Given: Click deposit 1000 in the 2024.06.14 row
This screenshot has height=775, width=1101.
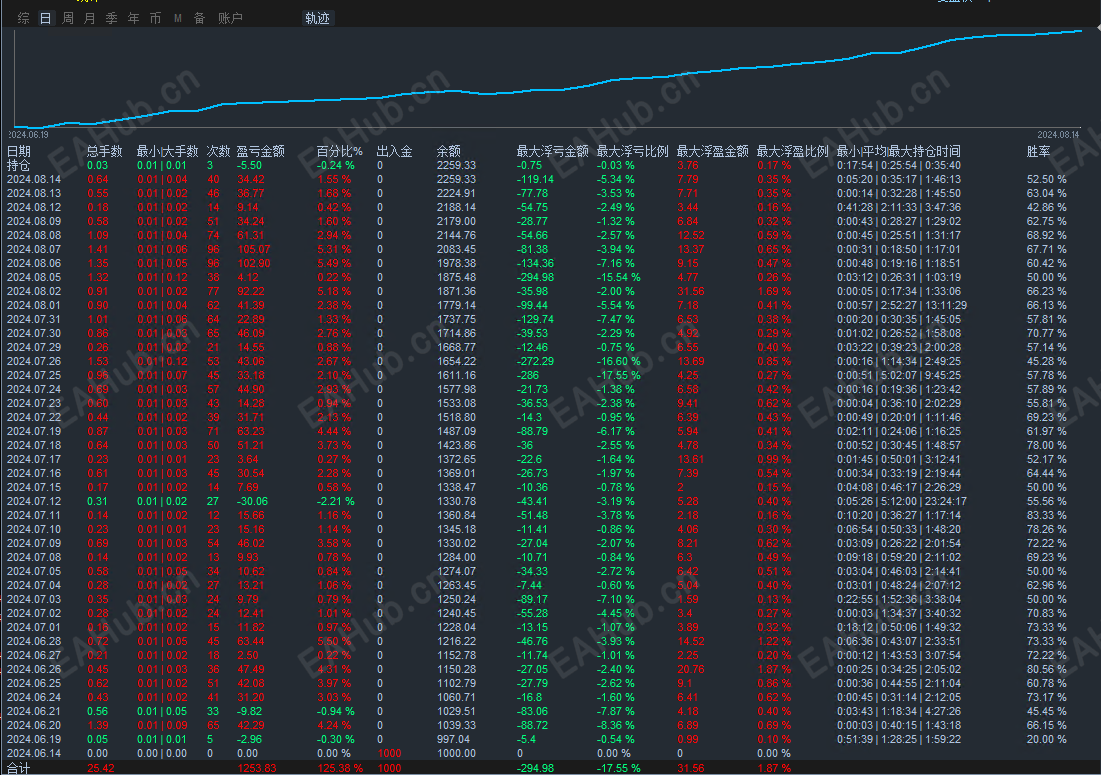Looking at the screenshot, I should click(390, 753).
